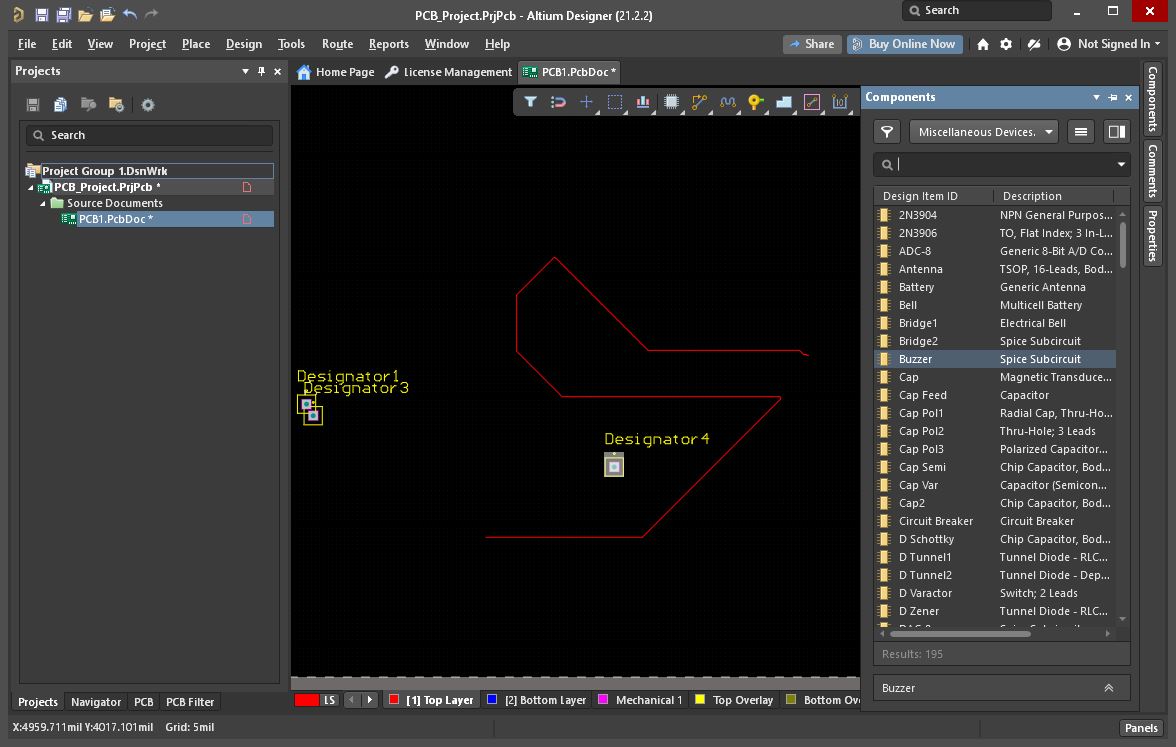The height and width of the screenshot is (747, 1176).
Task: Expand the Buzzer details section
Action: (1108, 688)
